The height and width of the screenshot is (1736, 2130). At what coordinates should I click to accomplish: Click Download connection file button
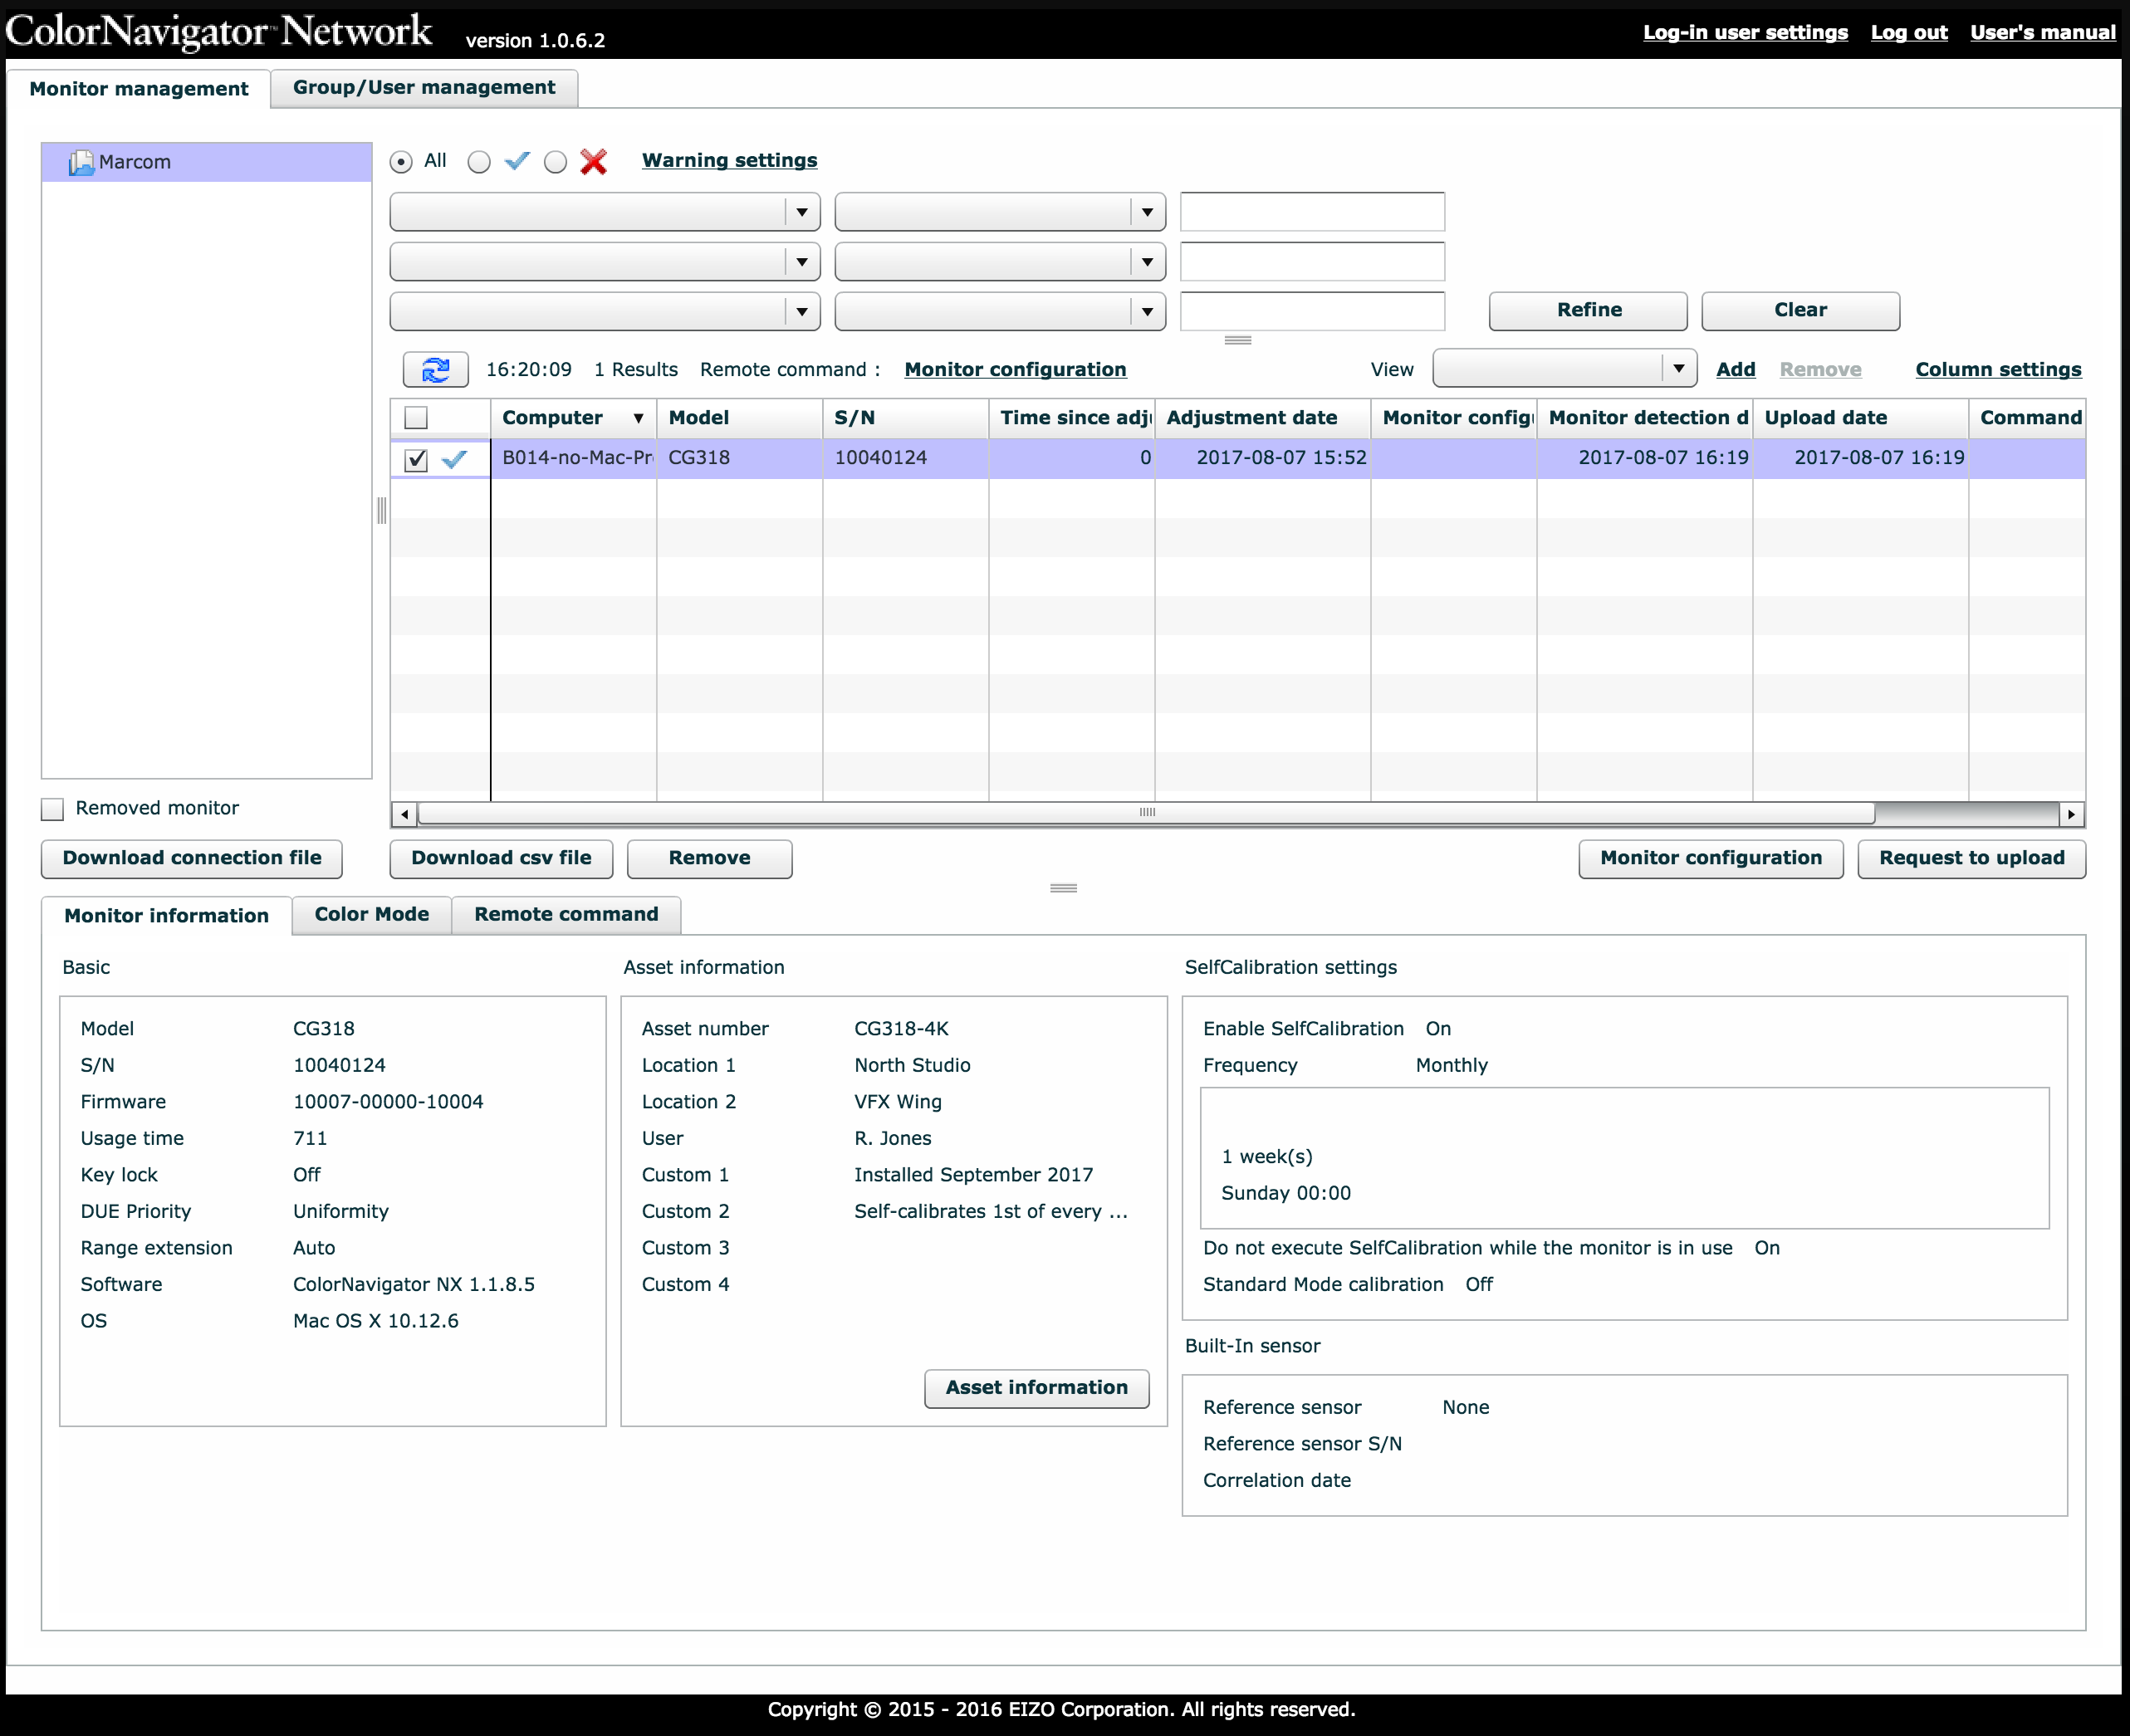click(x=192, y=858)
